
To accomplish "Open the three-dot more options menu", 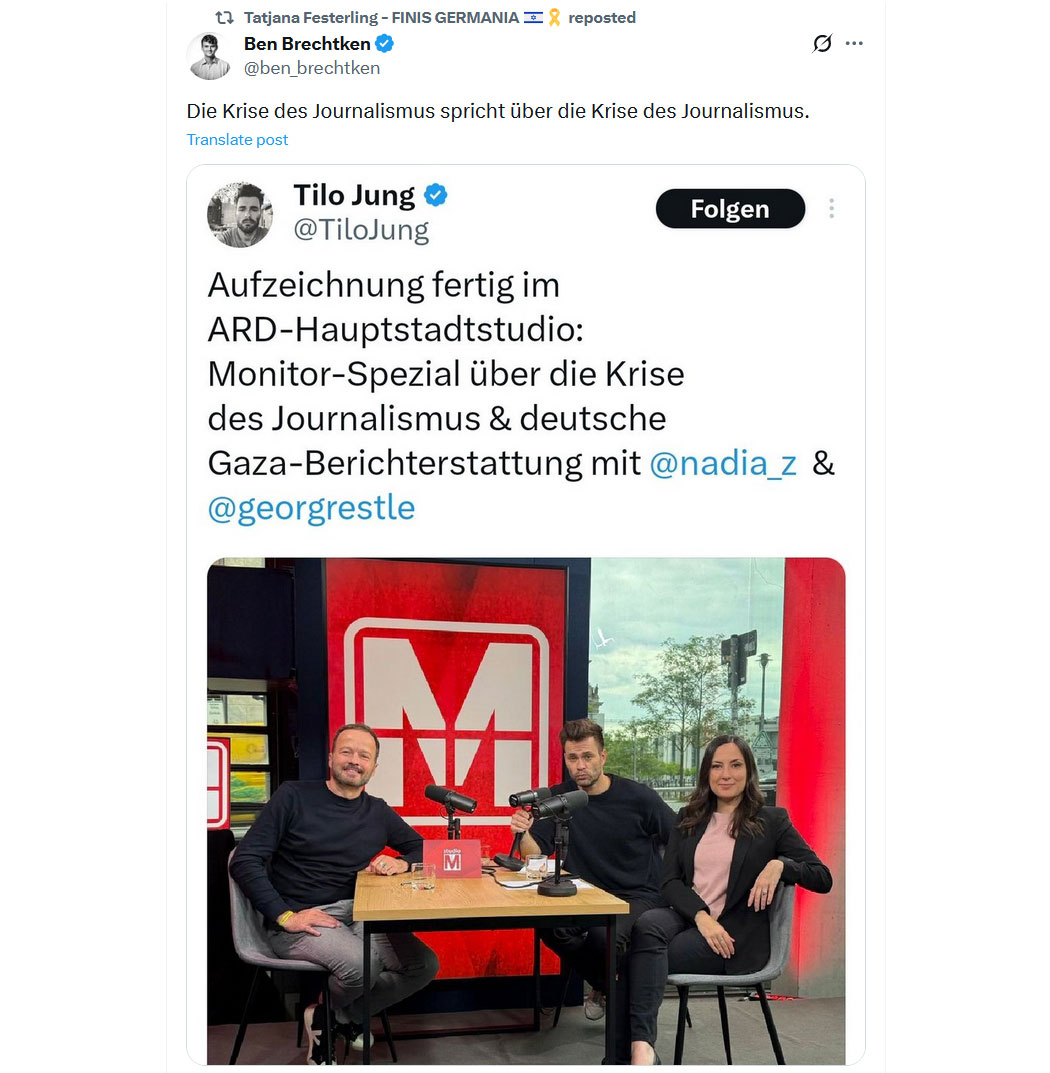I will pos(854,44).
